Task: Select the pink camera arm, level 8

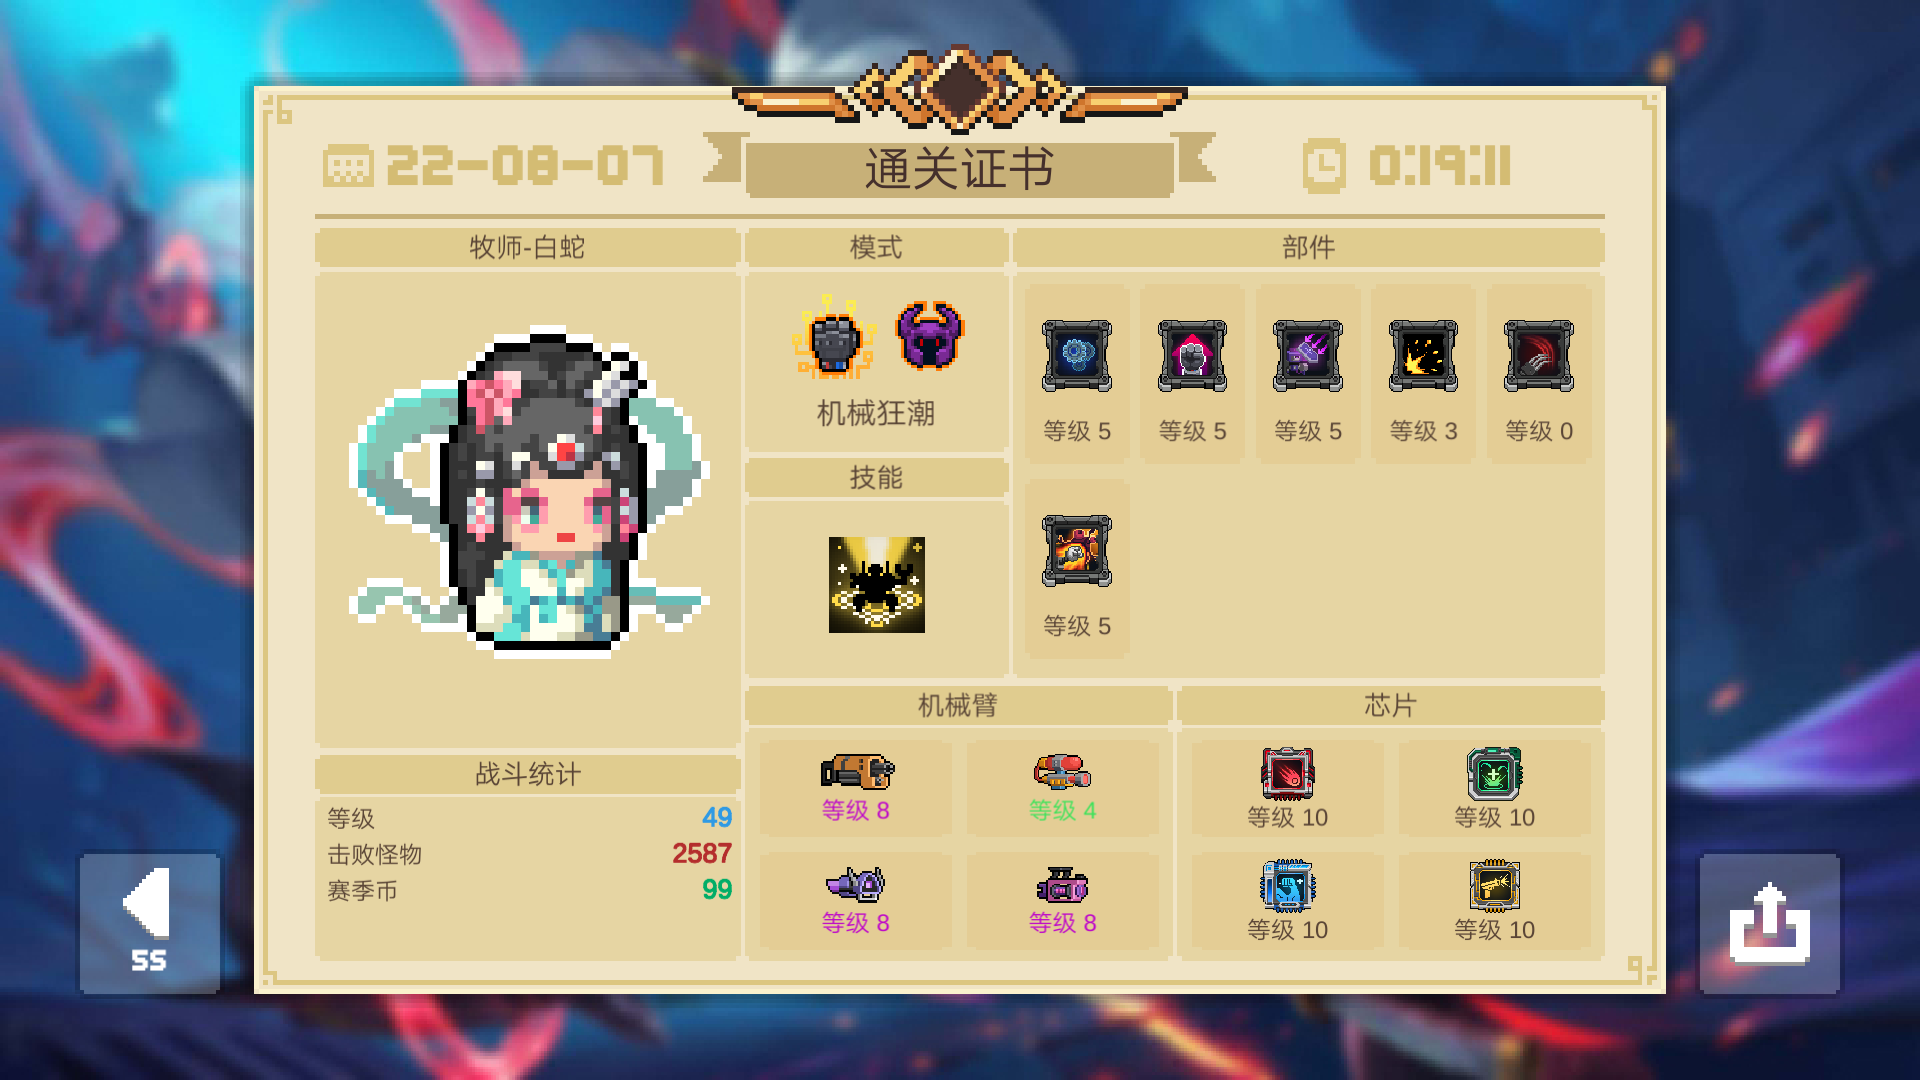Action: tap(1062, 884)
